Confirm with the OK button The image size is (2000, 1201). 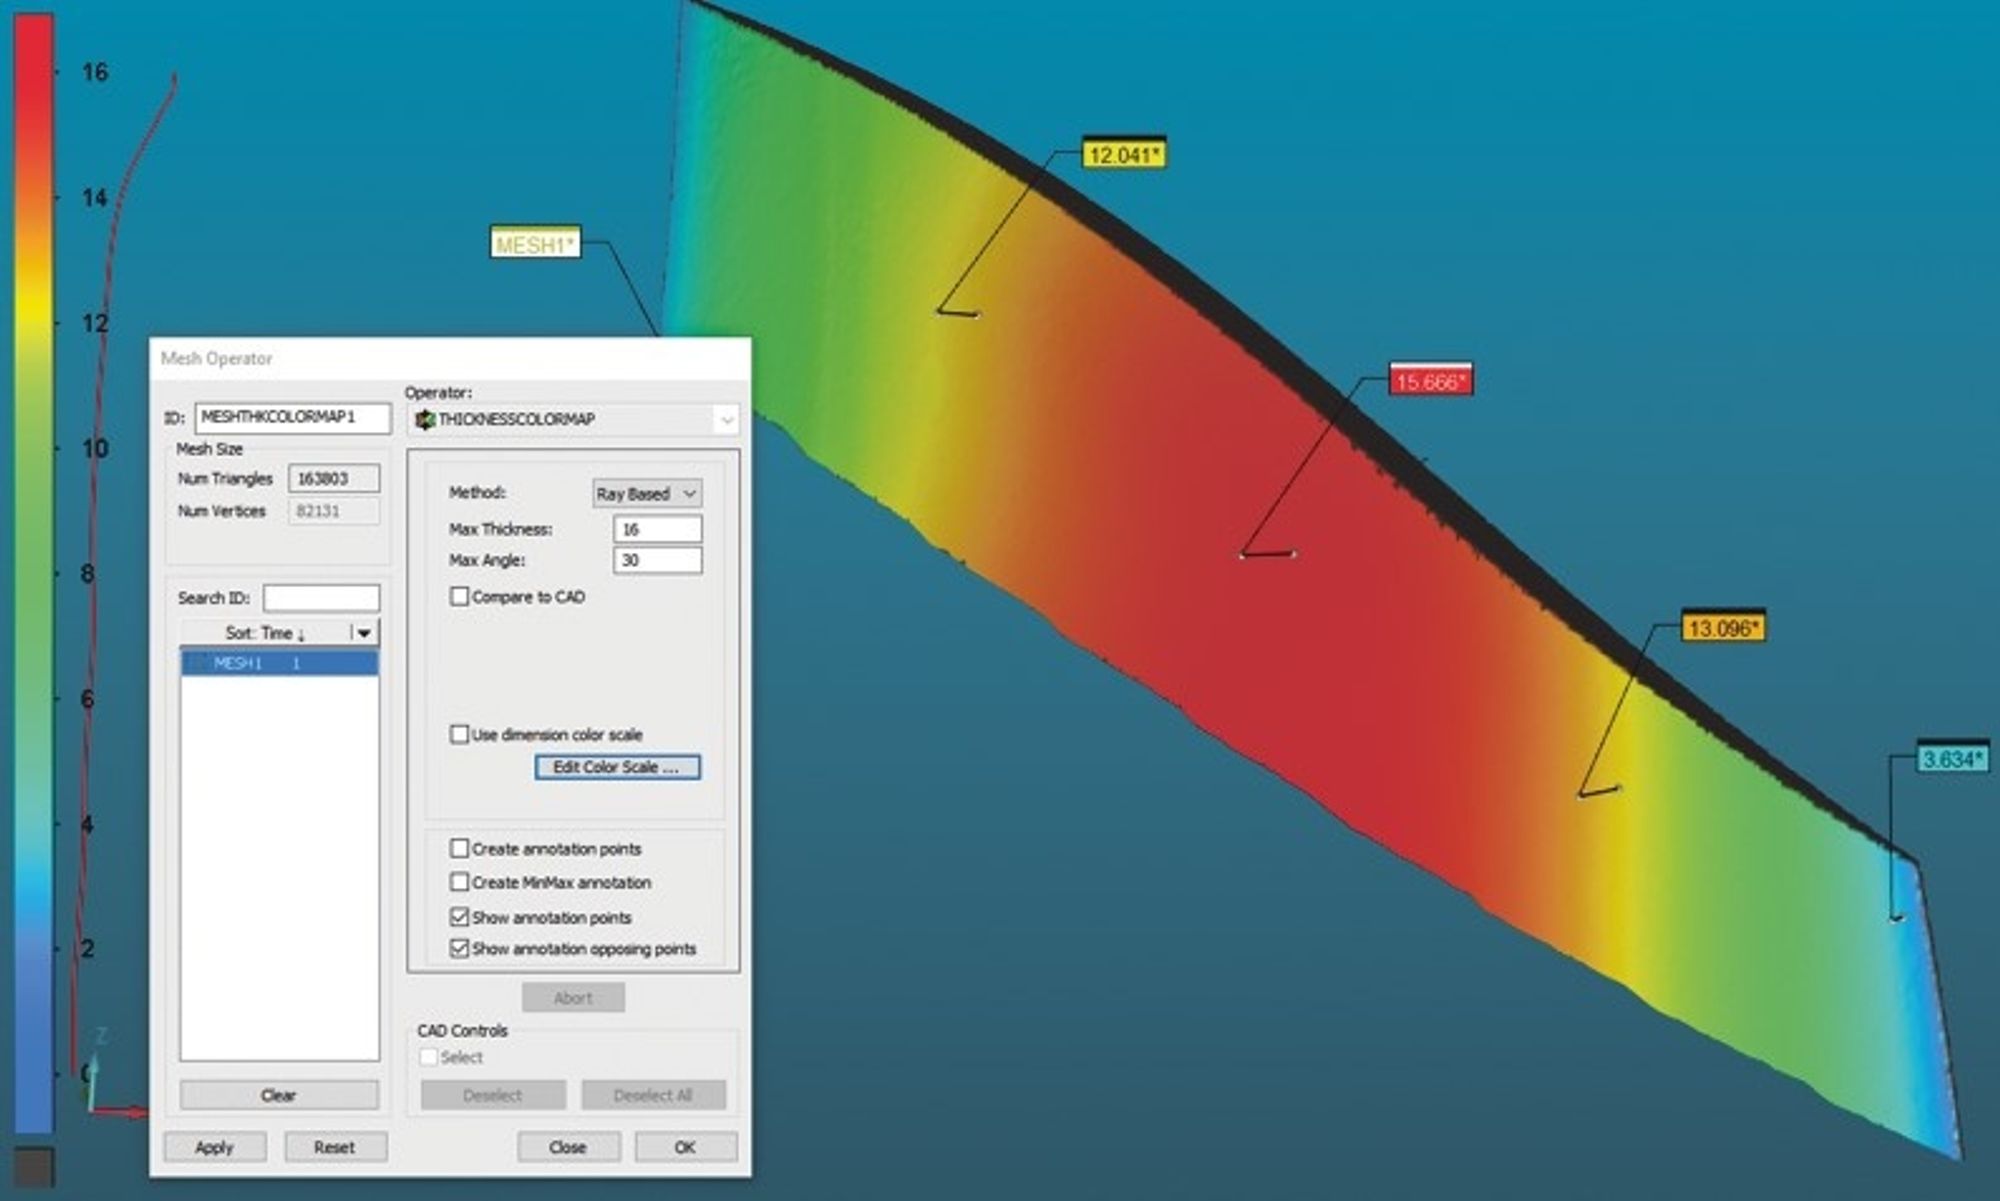(x=685, y=1147)
